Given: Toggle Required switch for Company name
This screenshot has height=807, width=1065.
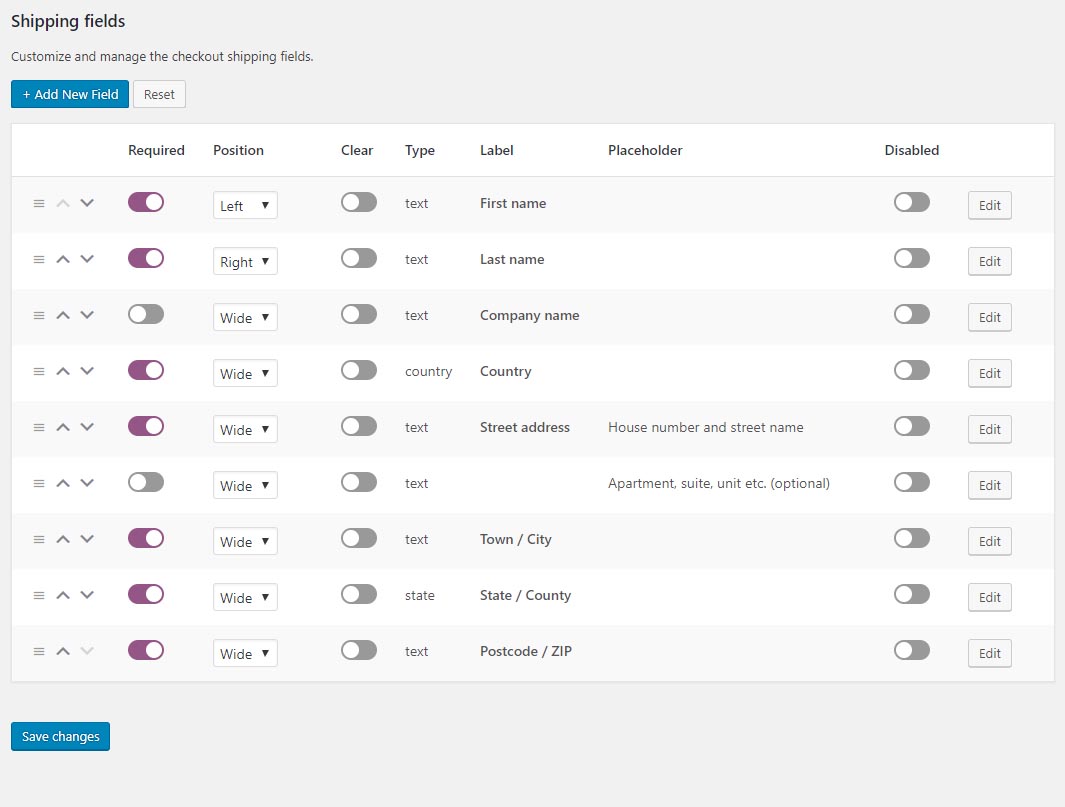Looking at the screenshot, I should 146,314.
